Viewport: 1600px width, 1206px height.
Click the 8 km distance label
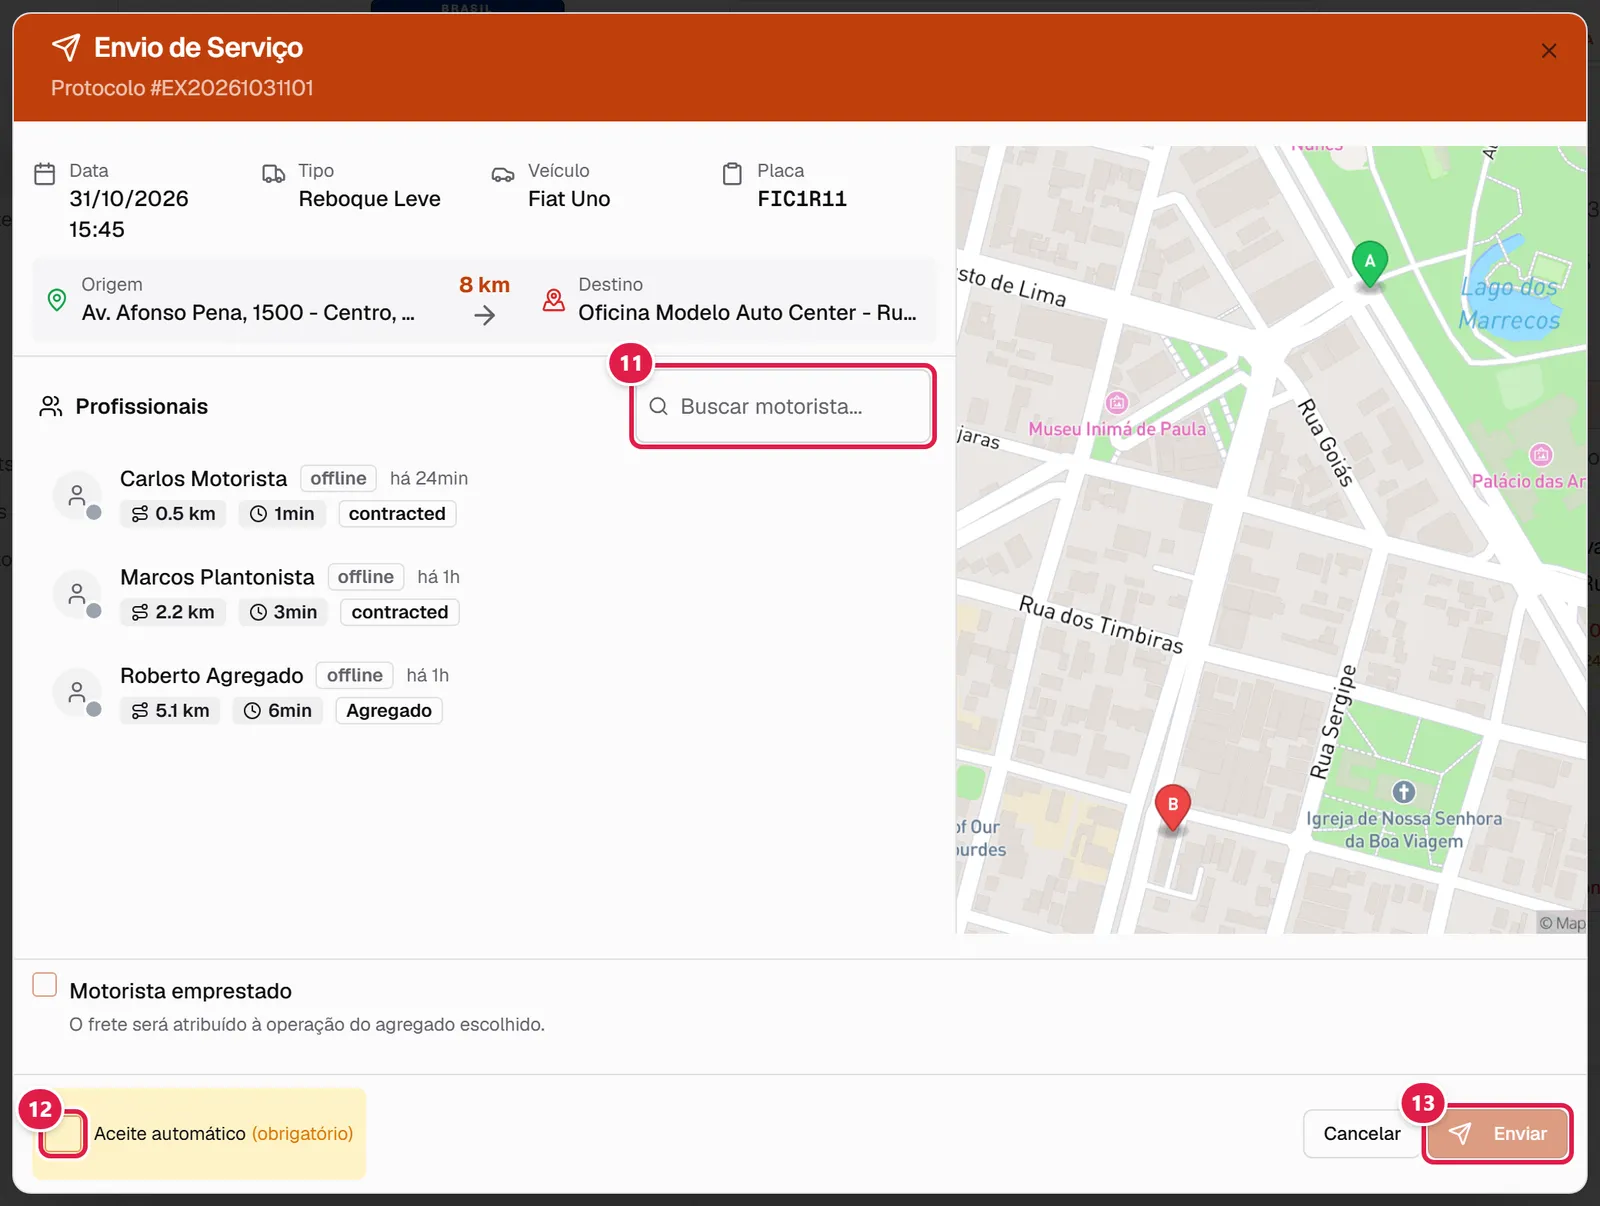[x=485, y=285]
